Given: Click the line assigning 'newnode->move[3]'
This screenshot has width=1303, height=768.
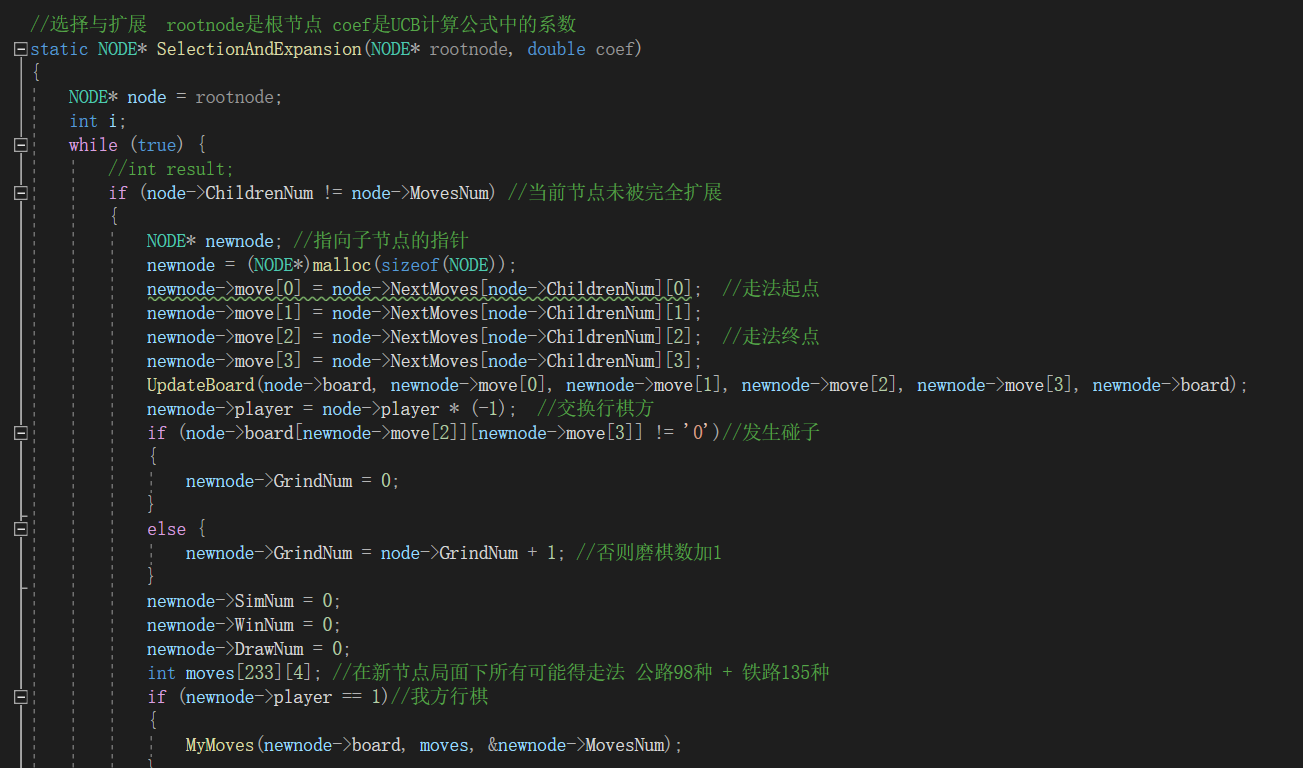Looking at the screenshot, I should click(x=425, y=361).
